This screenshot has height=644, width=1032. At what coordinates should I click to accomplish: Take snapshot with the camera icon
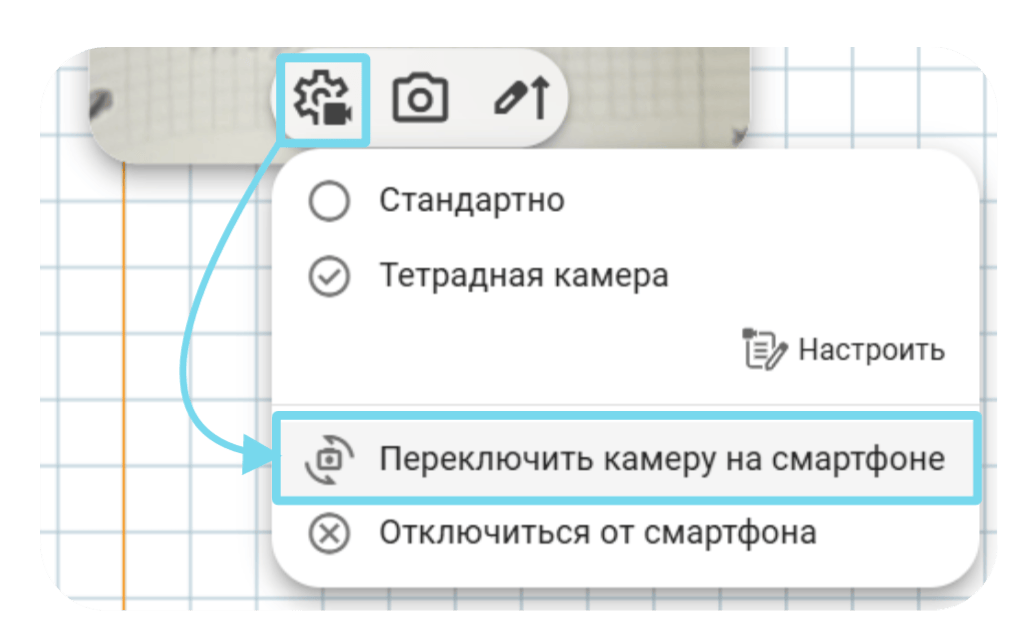(x=420, y=99)
